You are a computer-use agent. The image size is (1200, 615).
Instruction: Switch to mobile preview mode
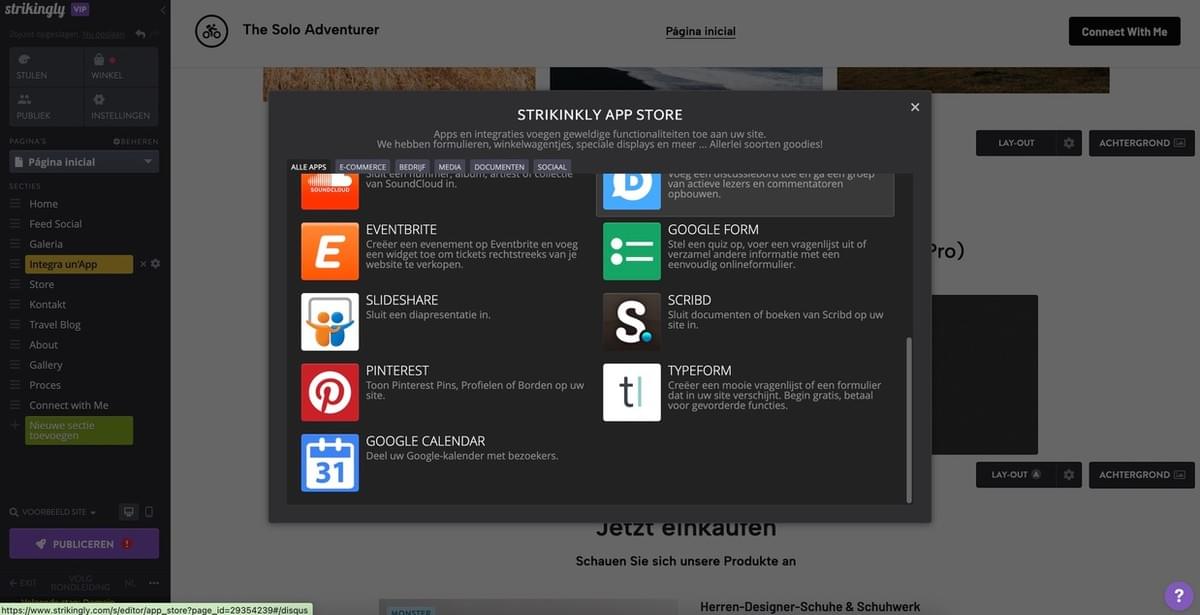(x=149, y=512)
